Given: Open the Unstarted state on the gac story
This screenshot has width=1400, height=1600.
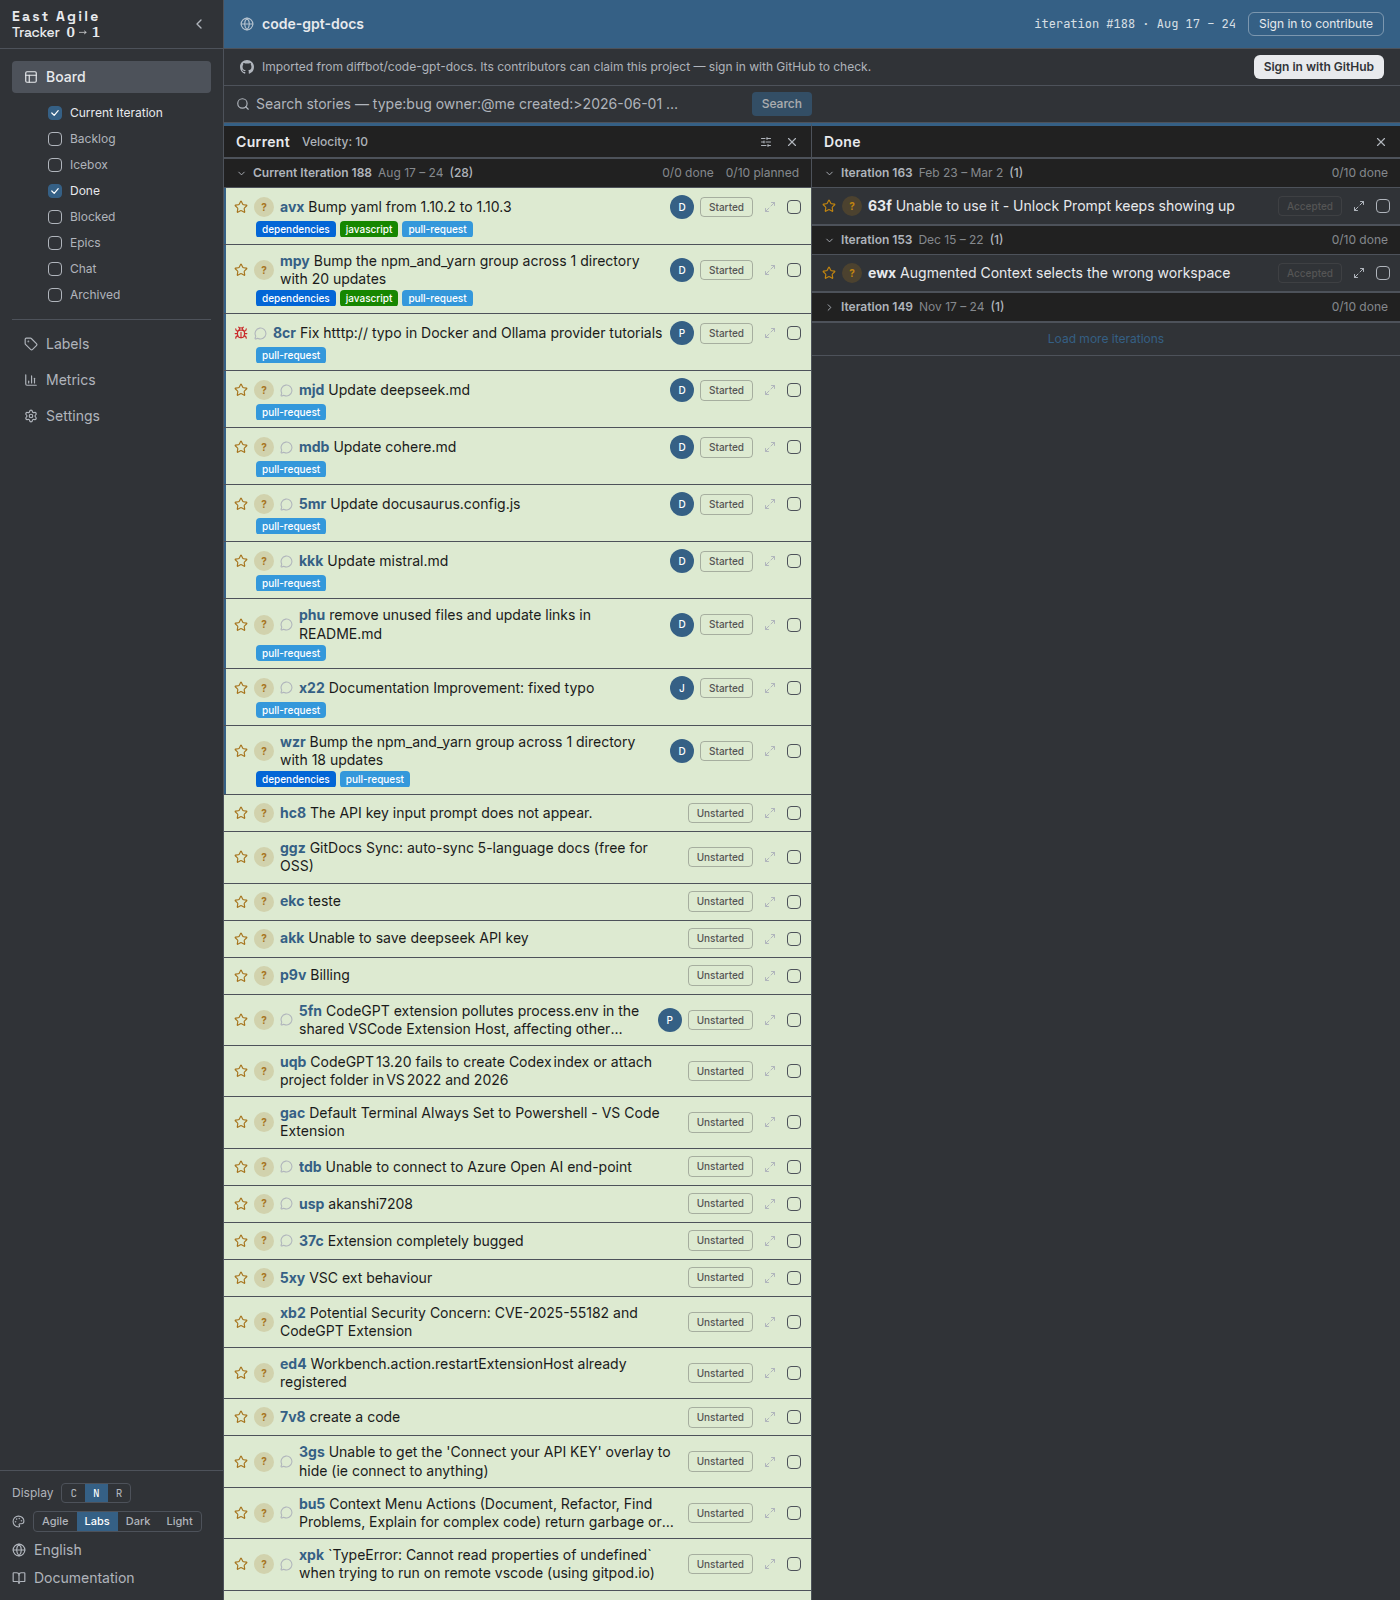Looking at the screenshot, I should [x=720, y=1122].
